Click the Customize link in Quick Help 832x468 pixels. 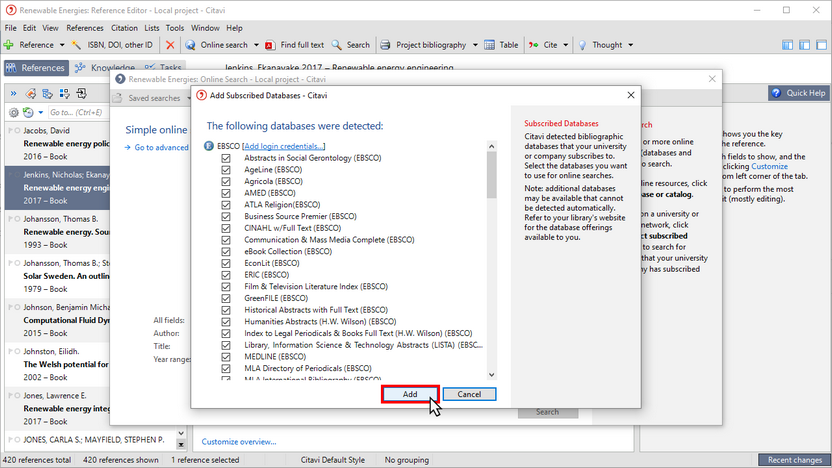tap(769, 167)
